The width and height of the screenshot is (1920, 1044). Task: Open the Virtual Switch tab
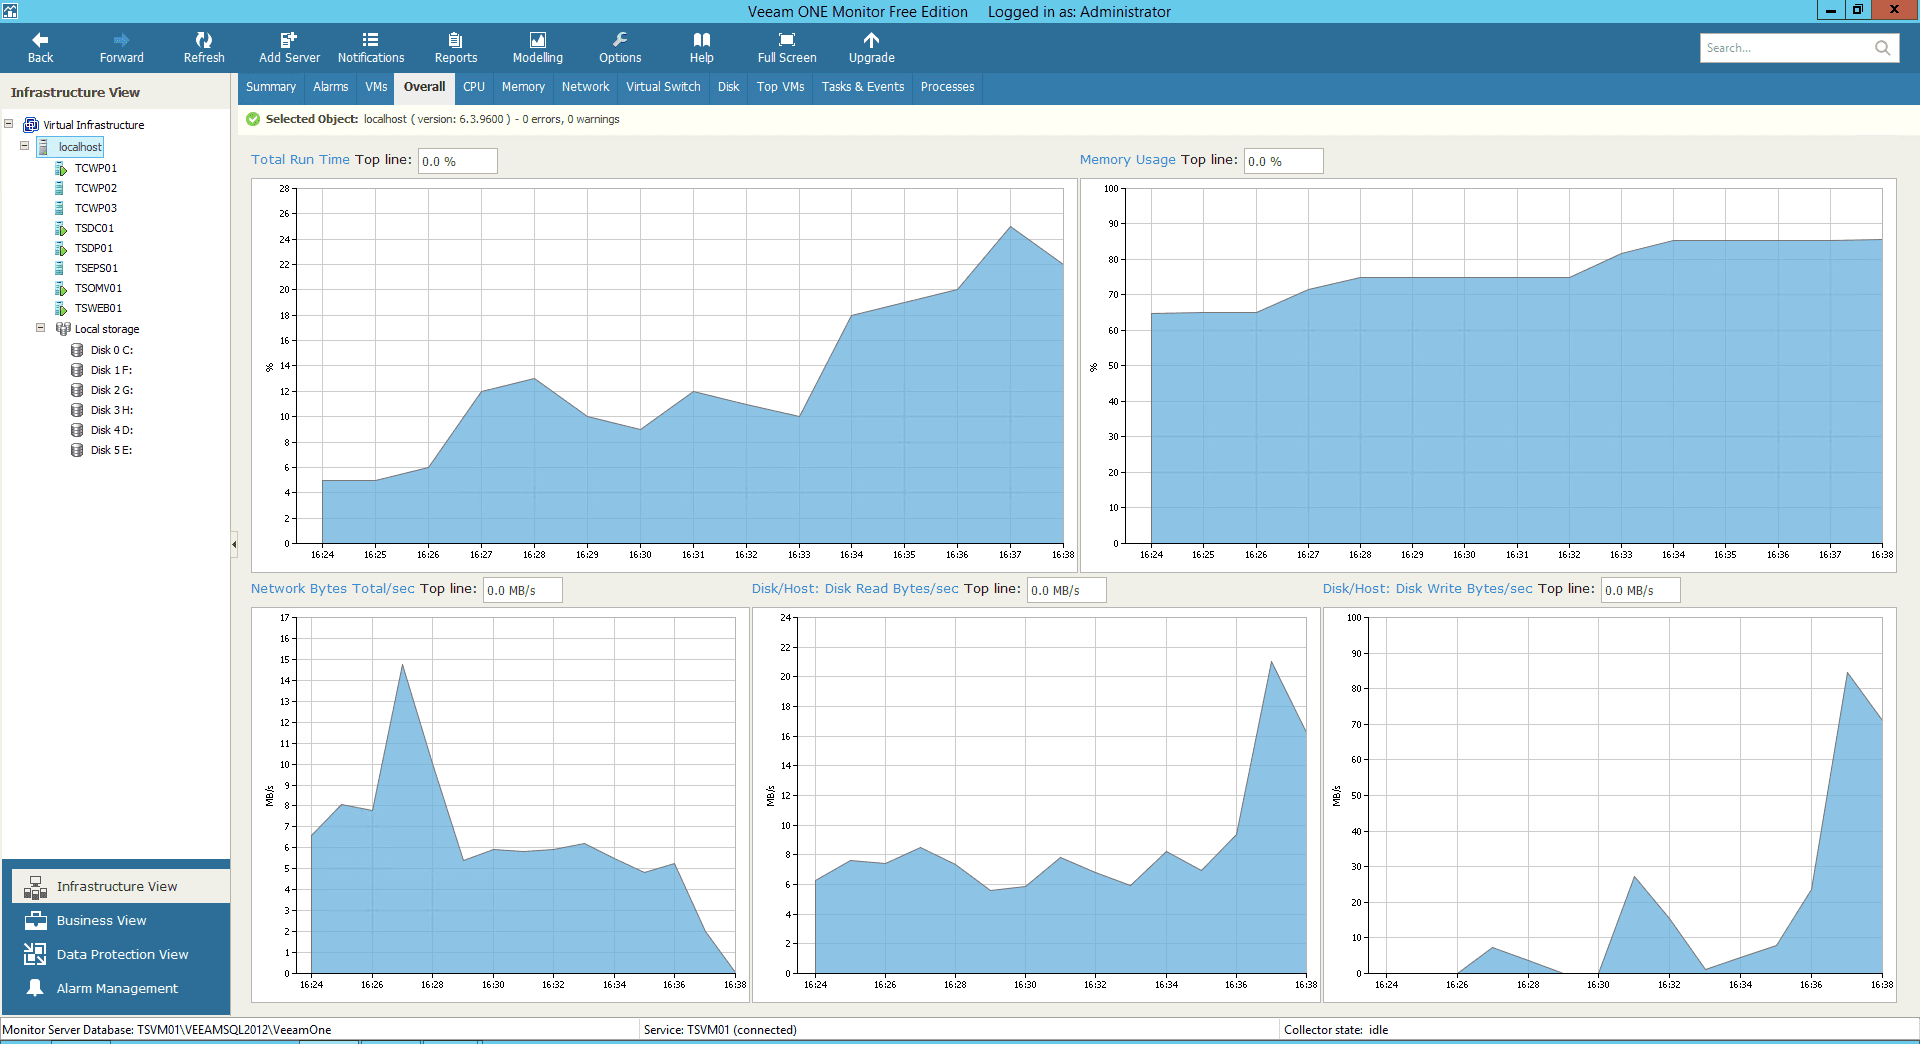[663, 87]
